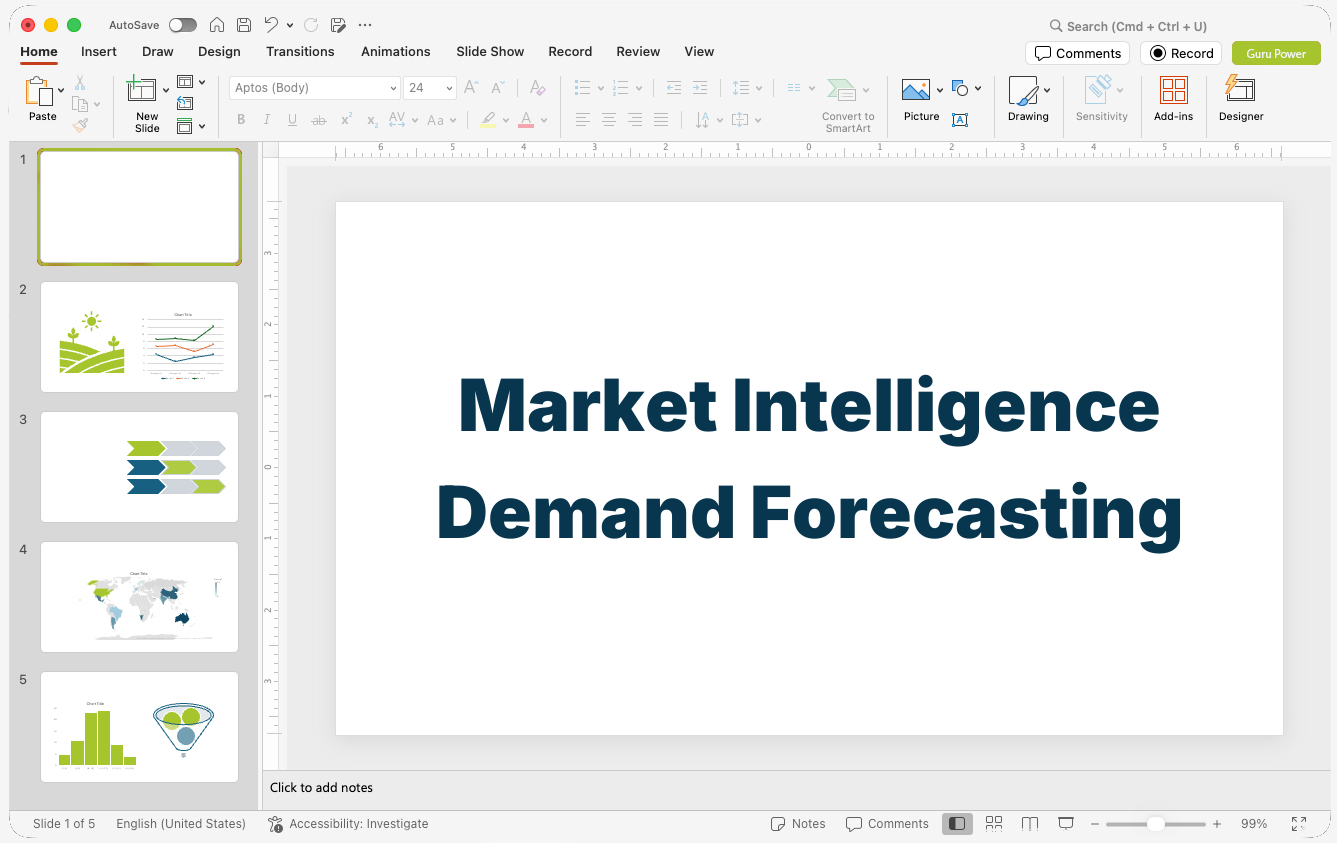
Task: Expand the Paste options arrow
Action: [x=61, y=90]
